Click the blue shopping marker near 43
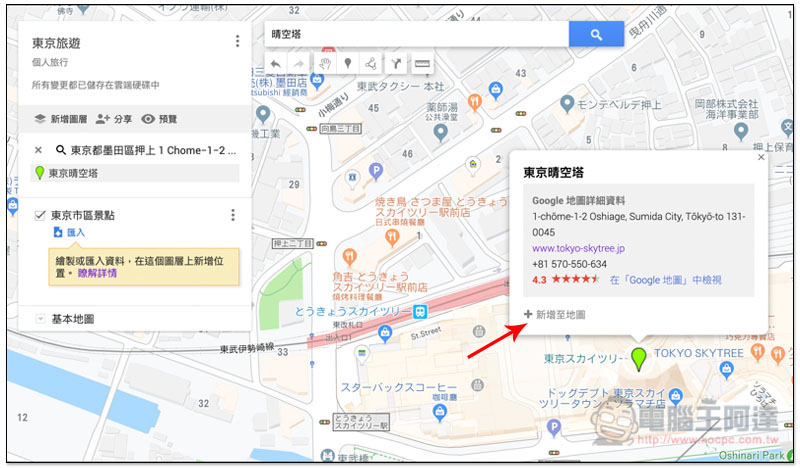This screenshot has width=800, height=468. pyautogui.click(x=495, y=90)
